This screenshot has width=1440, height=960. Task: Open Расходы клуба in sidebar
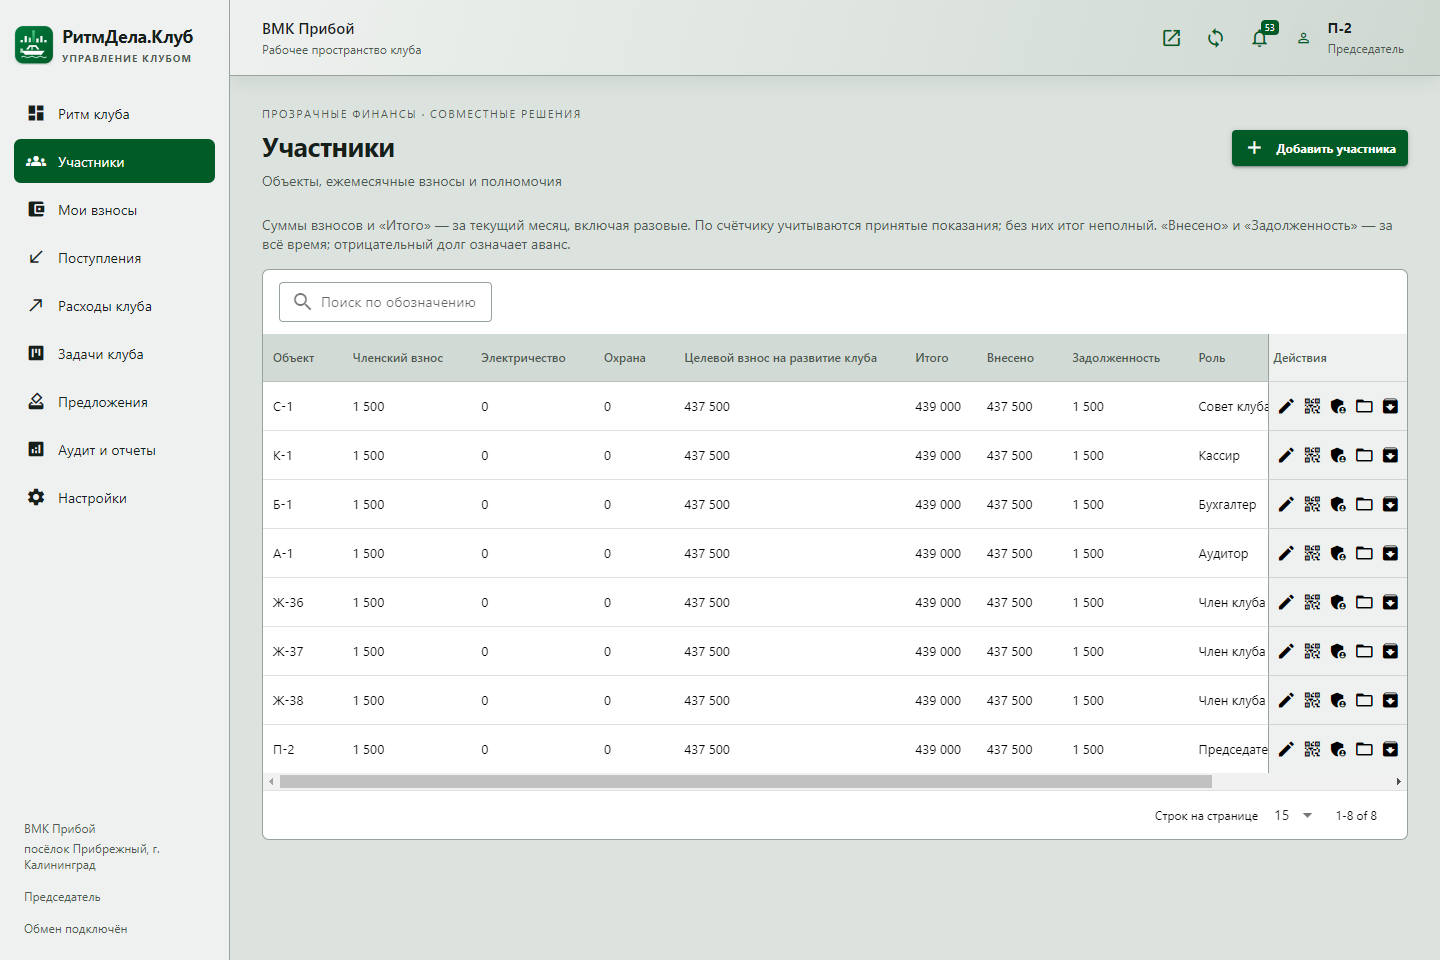[114, 305]
